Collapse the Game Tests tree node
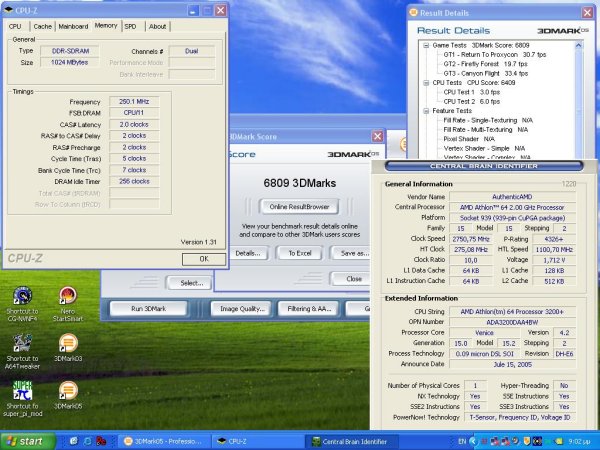Viewport: 600px width, 450px height. [426, 46]
